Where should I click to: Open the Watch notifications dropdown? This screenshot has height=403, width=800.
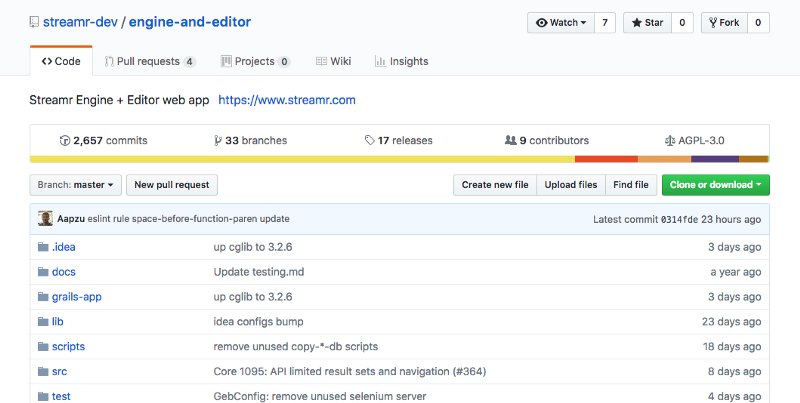tap(561, 22)
